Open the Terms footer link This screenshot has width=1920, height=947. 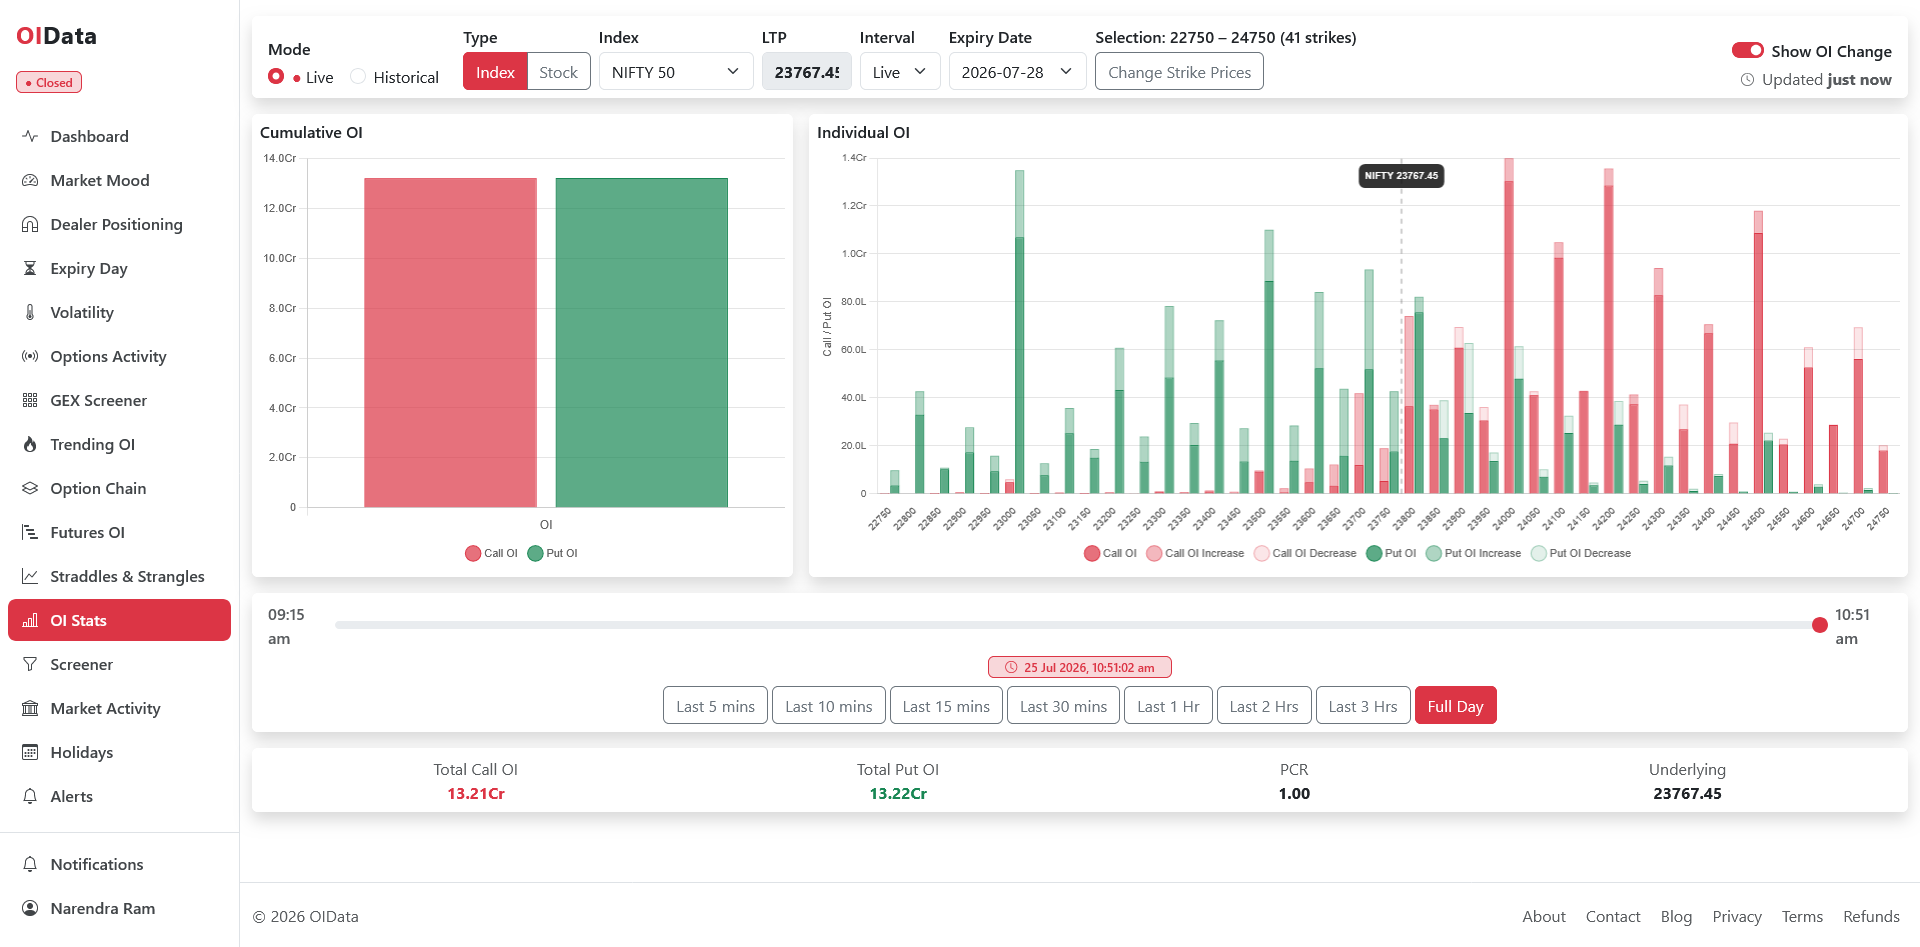coord(1802,916)
